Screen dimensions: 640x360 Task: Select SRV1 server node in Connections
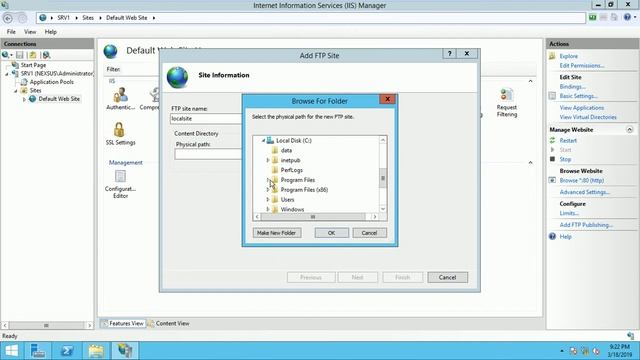tap(57, 73)
